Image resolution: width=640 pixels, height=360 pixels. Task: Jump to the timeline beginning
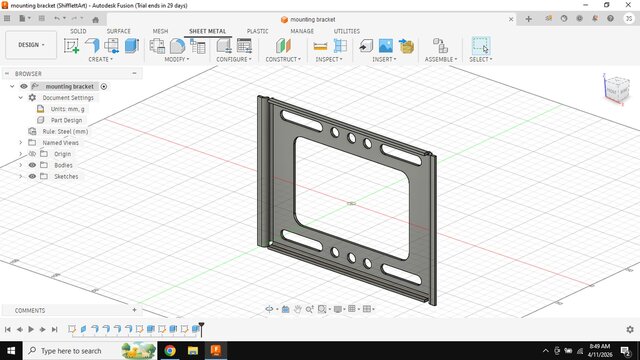(x=8, y=329)
